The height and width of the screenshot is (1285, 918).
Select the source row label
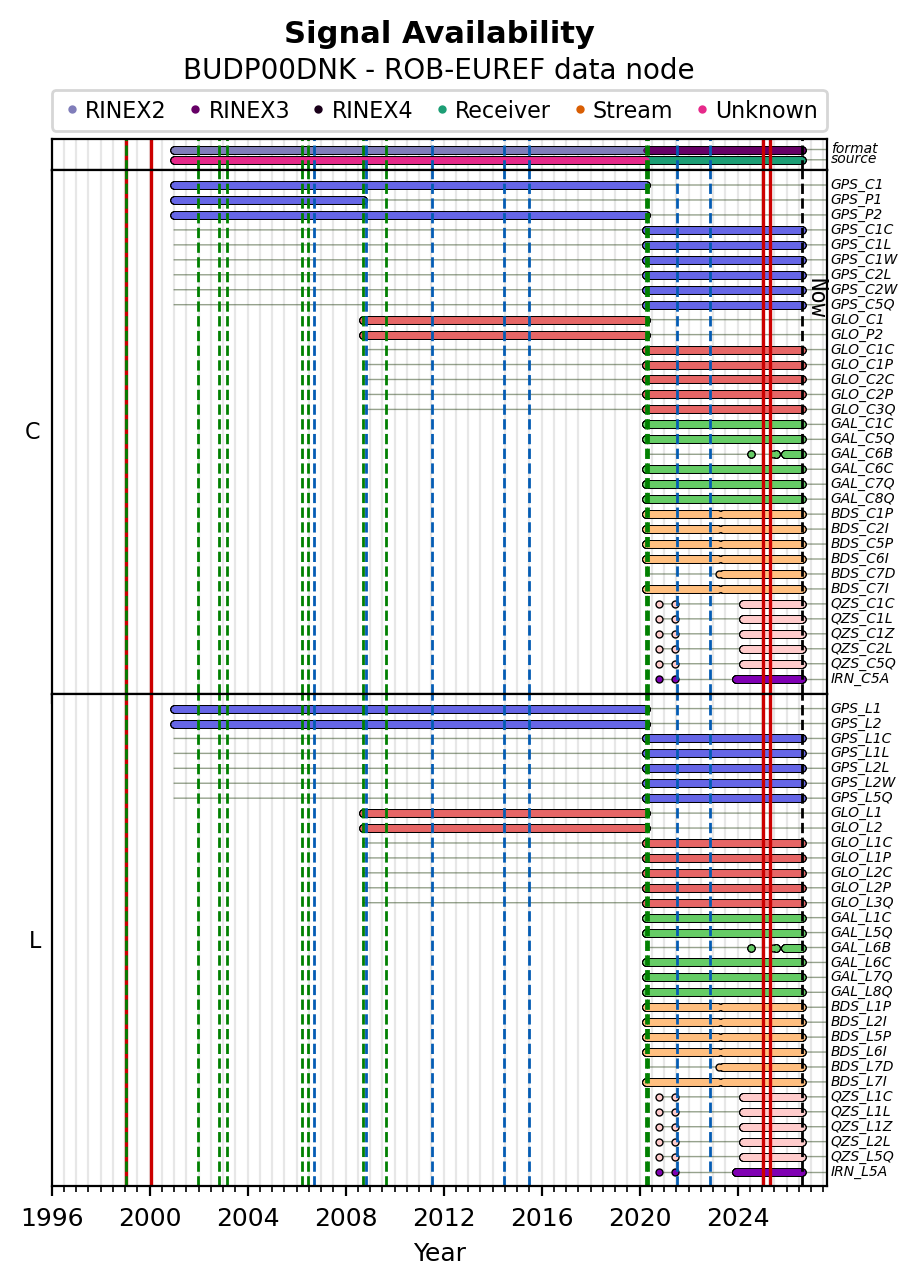click(x=854, y=159)
